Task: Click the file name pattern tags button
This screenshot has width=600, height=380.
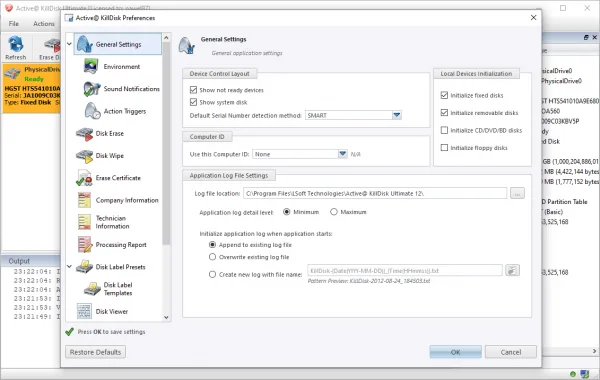Action: (x=512, y=271)
